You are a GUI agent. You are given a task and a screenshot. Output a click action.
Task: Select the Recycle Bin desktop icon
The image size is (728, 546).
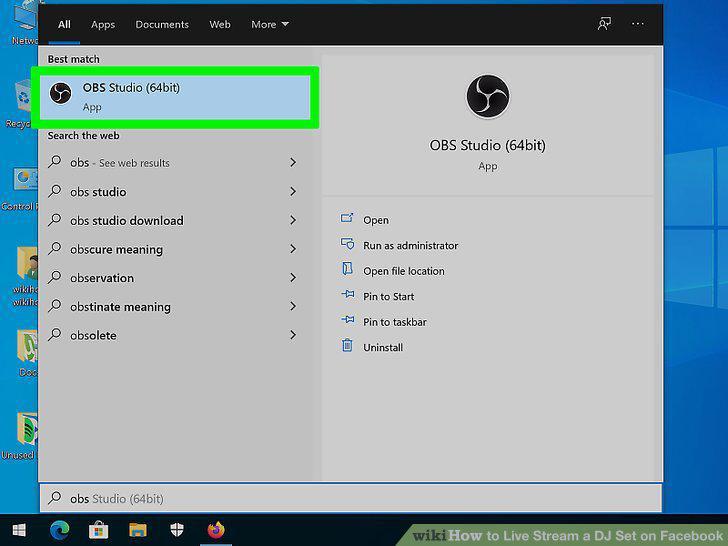click(21, 104)
